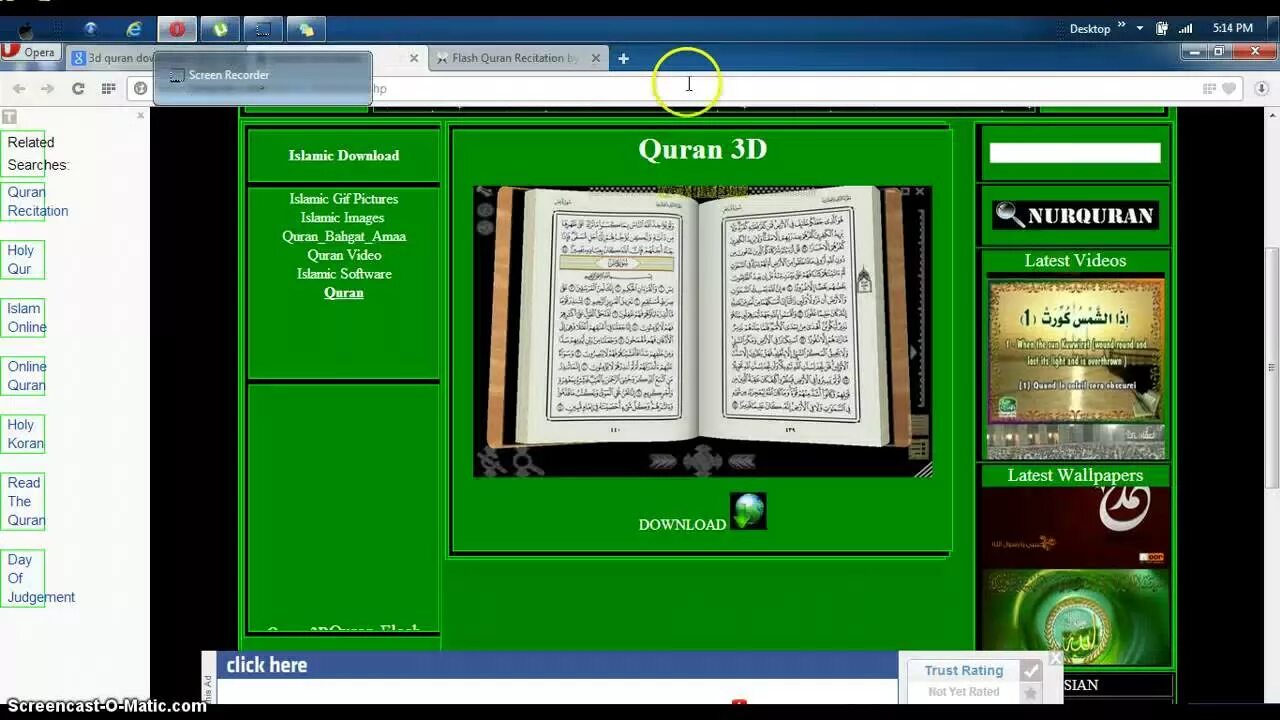Open the downloads arrow icon

1262,88
